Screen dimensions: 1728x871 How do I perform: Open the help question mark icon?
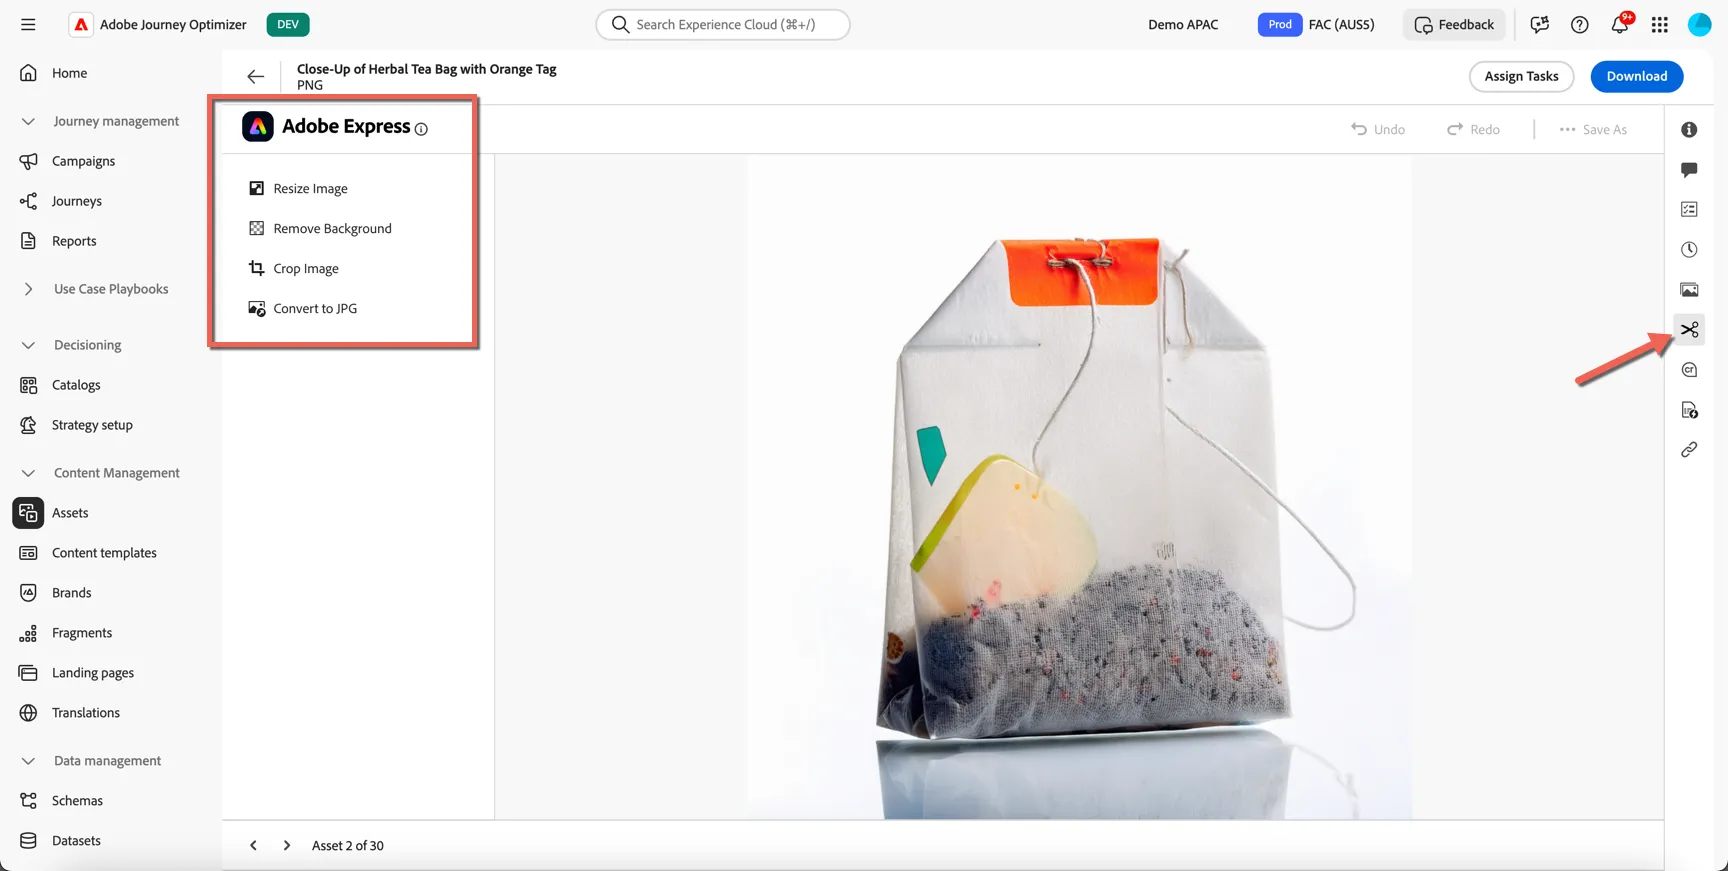(x=1580, y=25)
